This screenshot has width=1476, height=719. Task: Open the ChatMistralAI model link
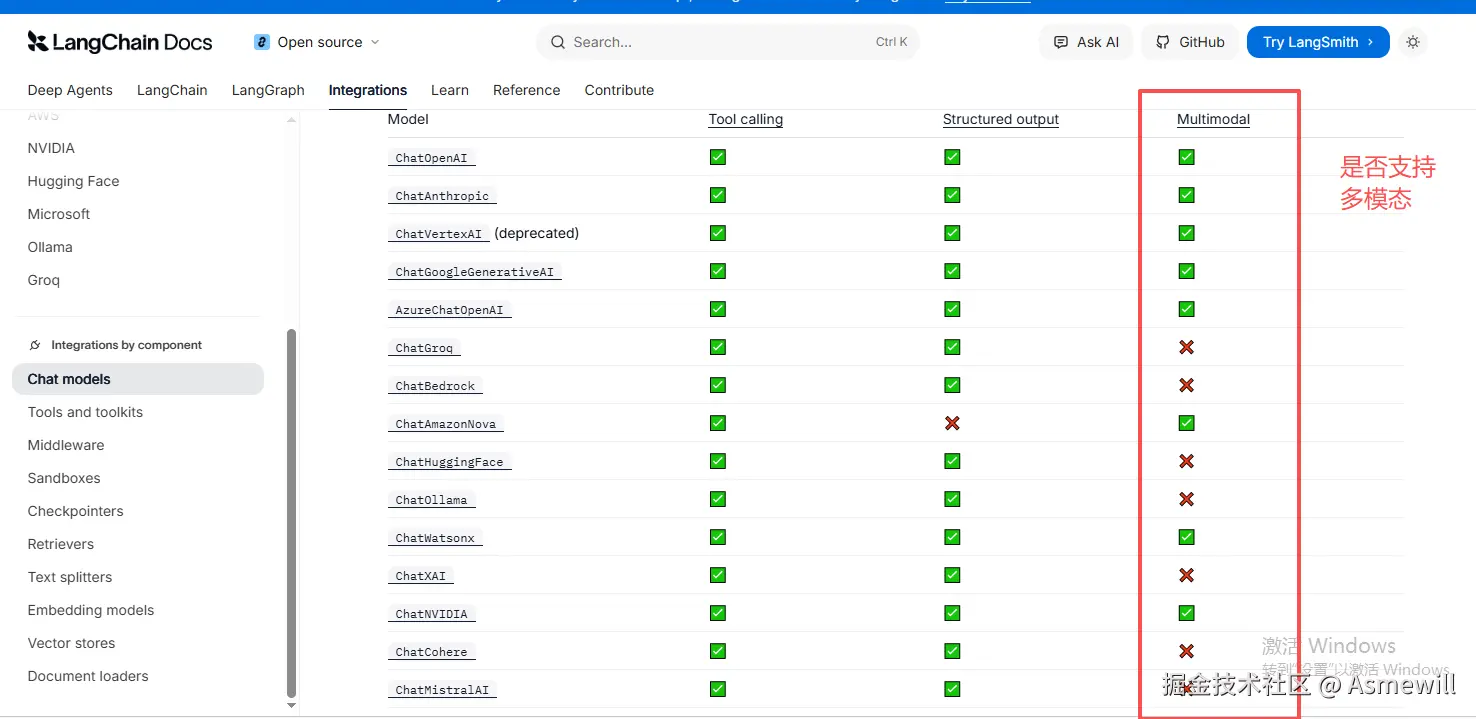(x=442, y=690)
